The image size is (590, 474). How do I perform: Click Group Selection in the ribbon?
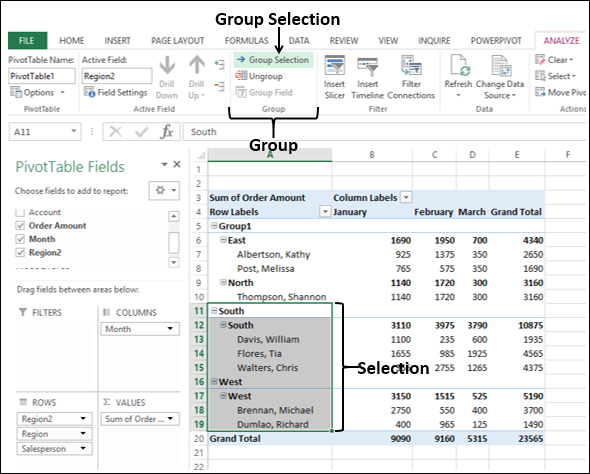coord(274,60)
